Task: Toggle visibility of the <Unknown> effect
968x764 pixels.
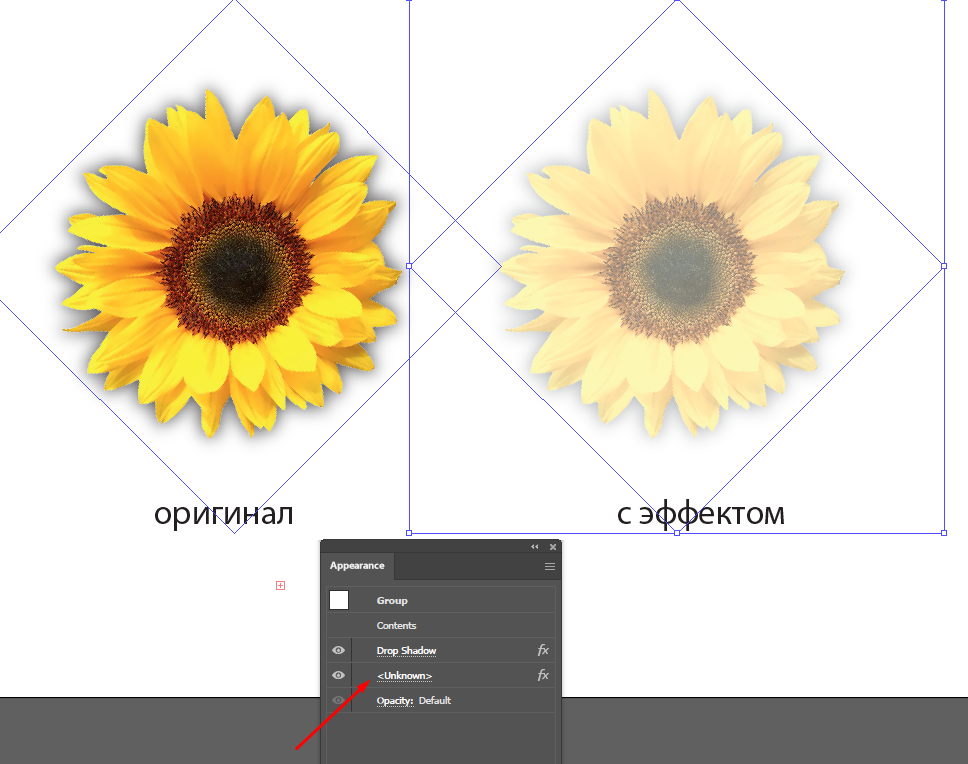Action: tap(338, 675)
